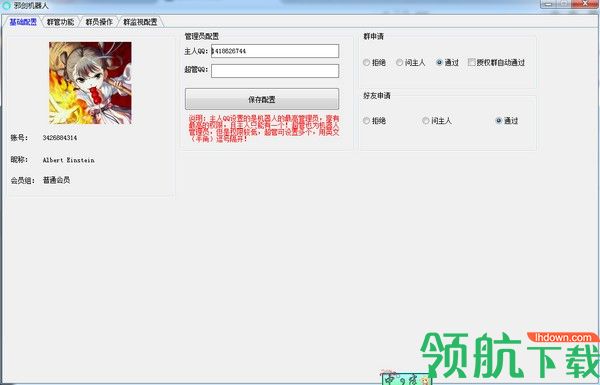Click the 主人QQ input field
The height and width of the screenshot is (385, 600).
coord(275,51)
